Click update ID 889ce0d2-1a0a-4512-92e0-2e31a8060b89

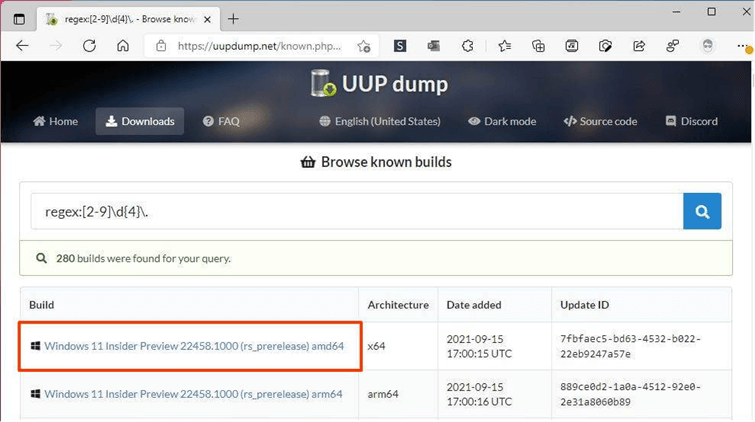[x=630, y=394]
